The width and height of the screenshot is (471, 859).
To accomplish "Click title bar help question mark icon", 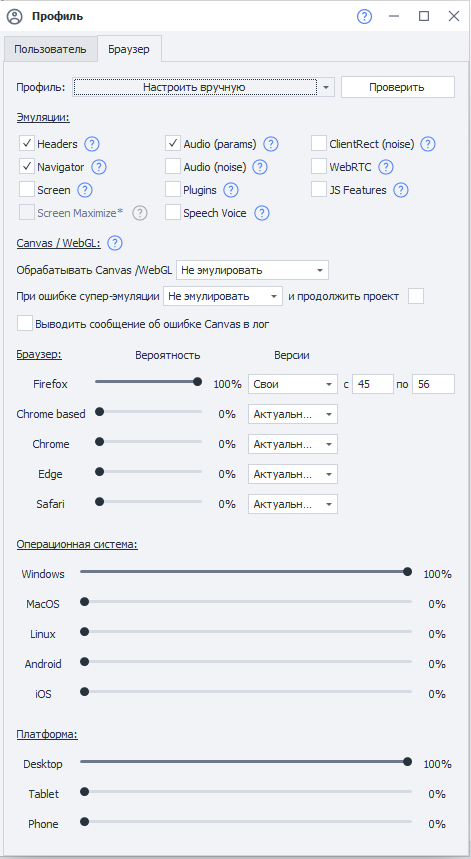I will [x=364, y=16].
